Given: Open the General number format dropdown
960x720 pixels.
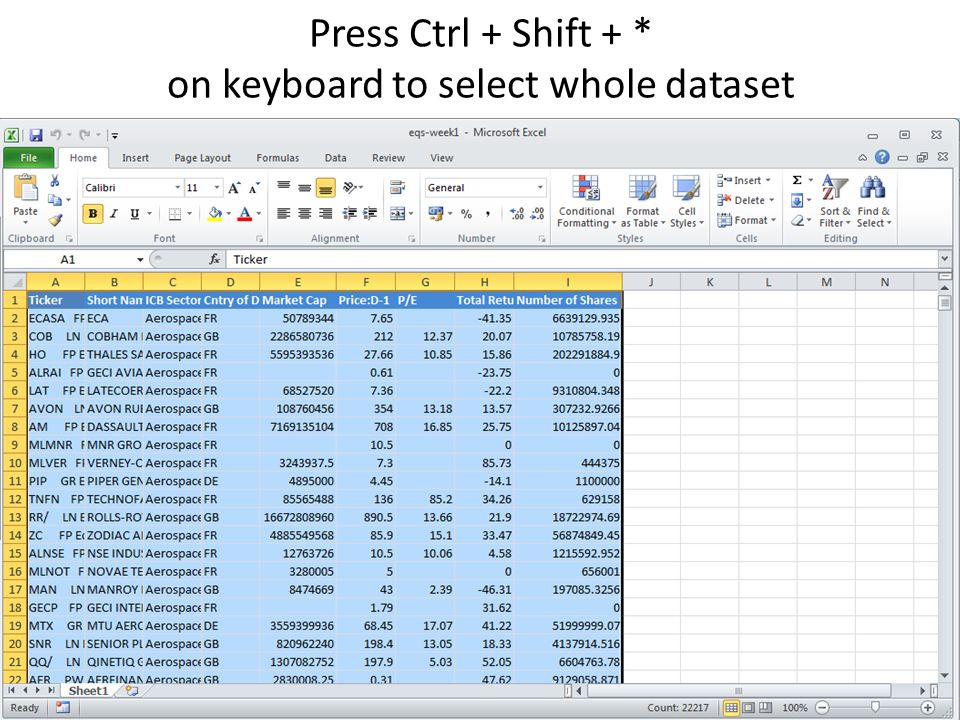Looking at the screenshot, I should coord(540,187).
